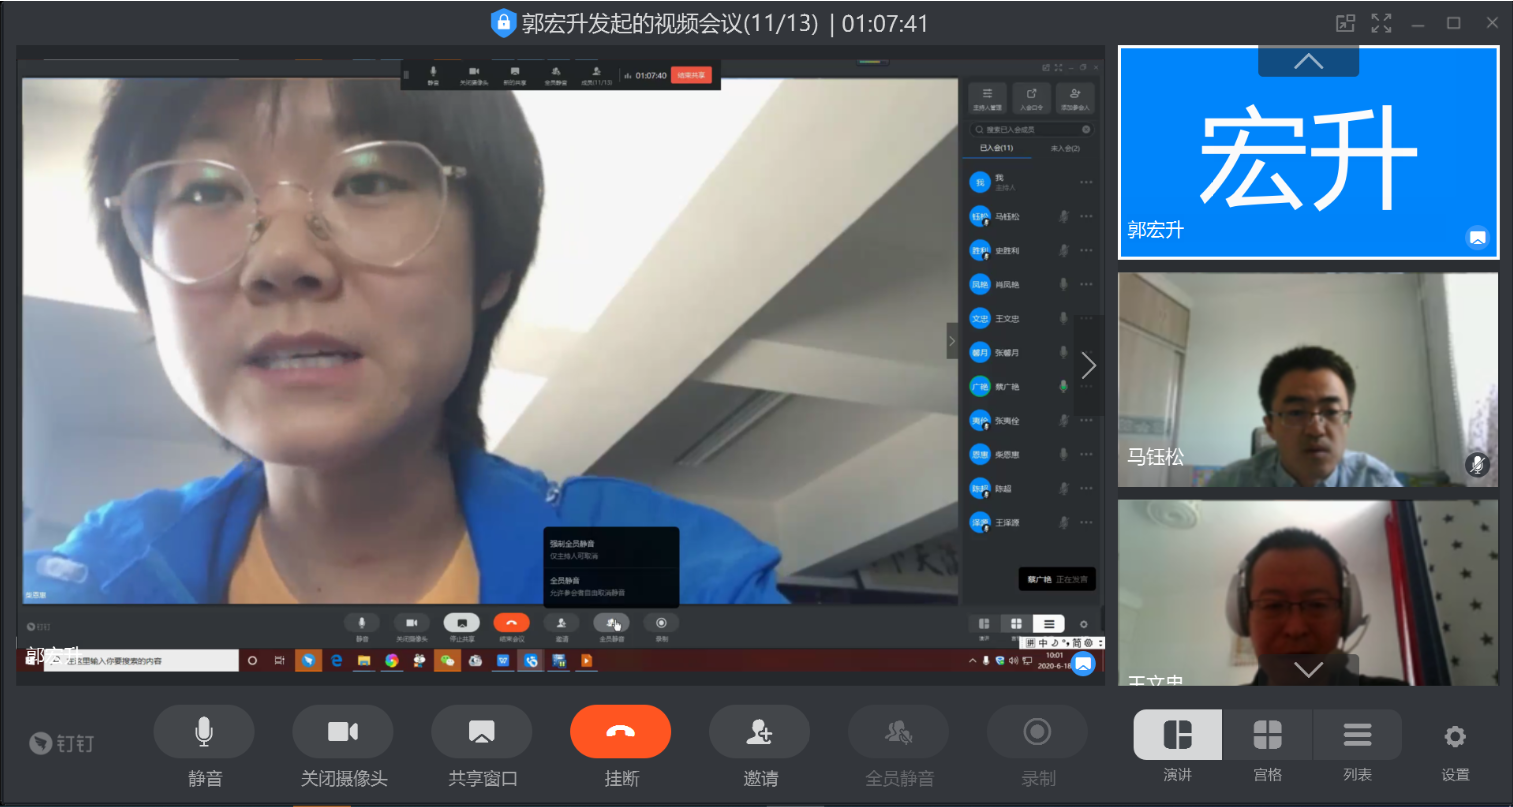Expand shared screen panel with right arrow
This screenshot has width=1513, height=807.
(x=1089, y=366)
